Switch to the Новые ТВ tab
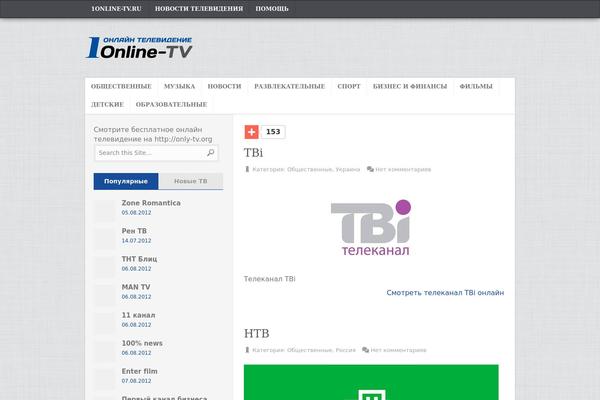 [x=191, y=181]
